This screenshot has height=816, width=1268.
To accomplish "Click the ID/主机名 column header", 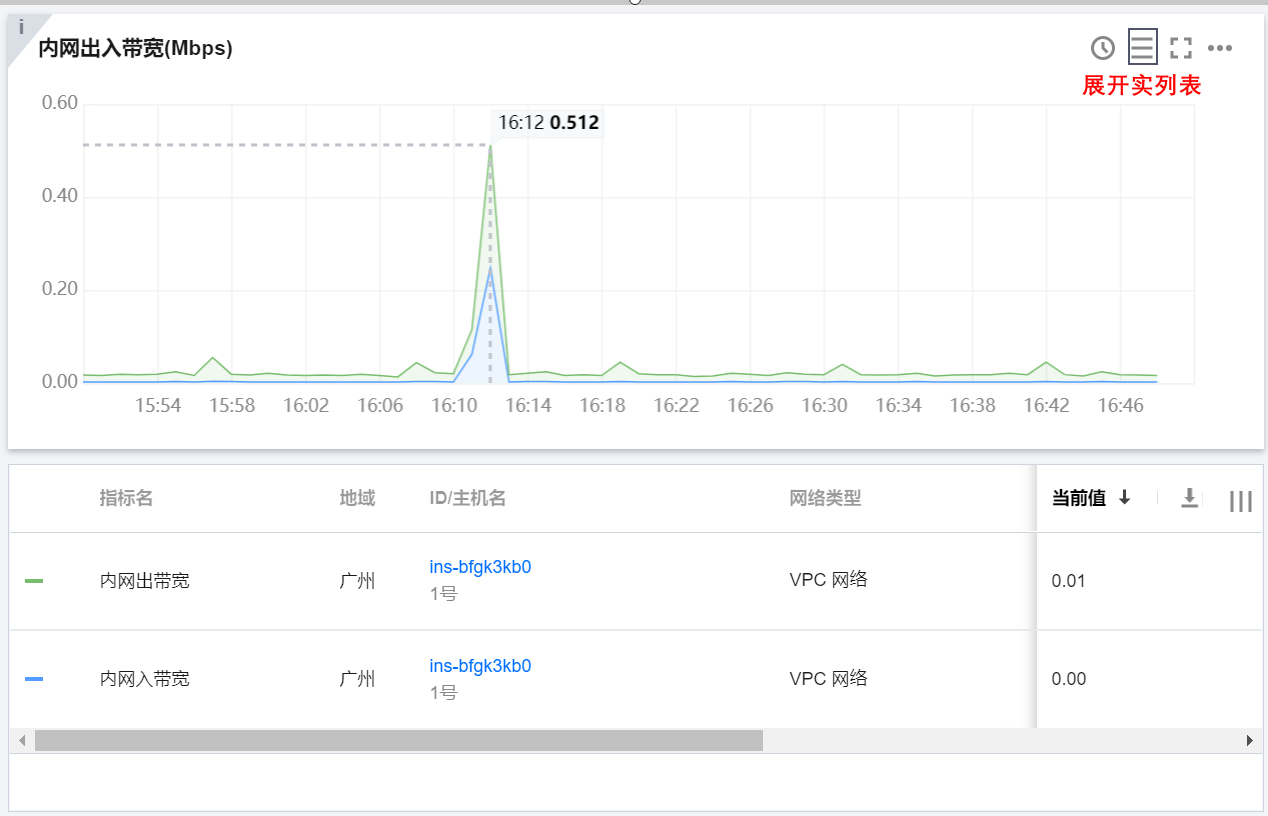I will pyautogui.click(x=468, y=498).
